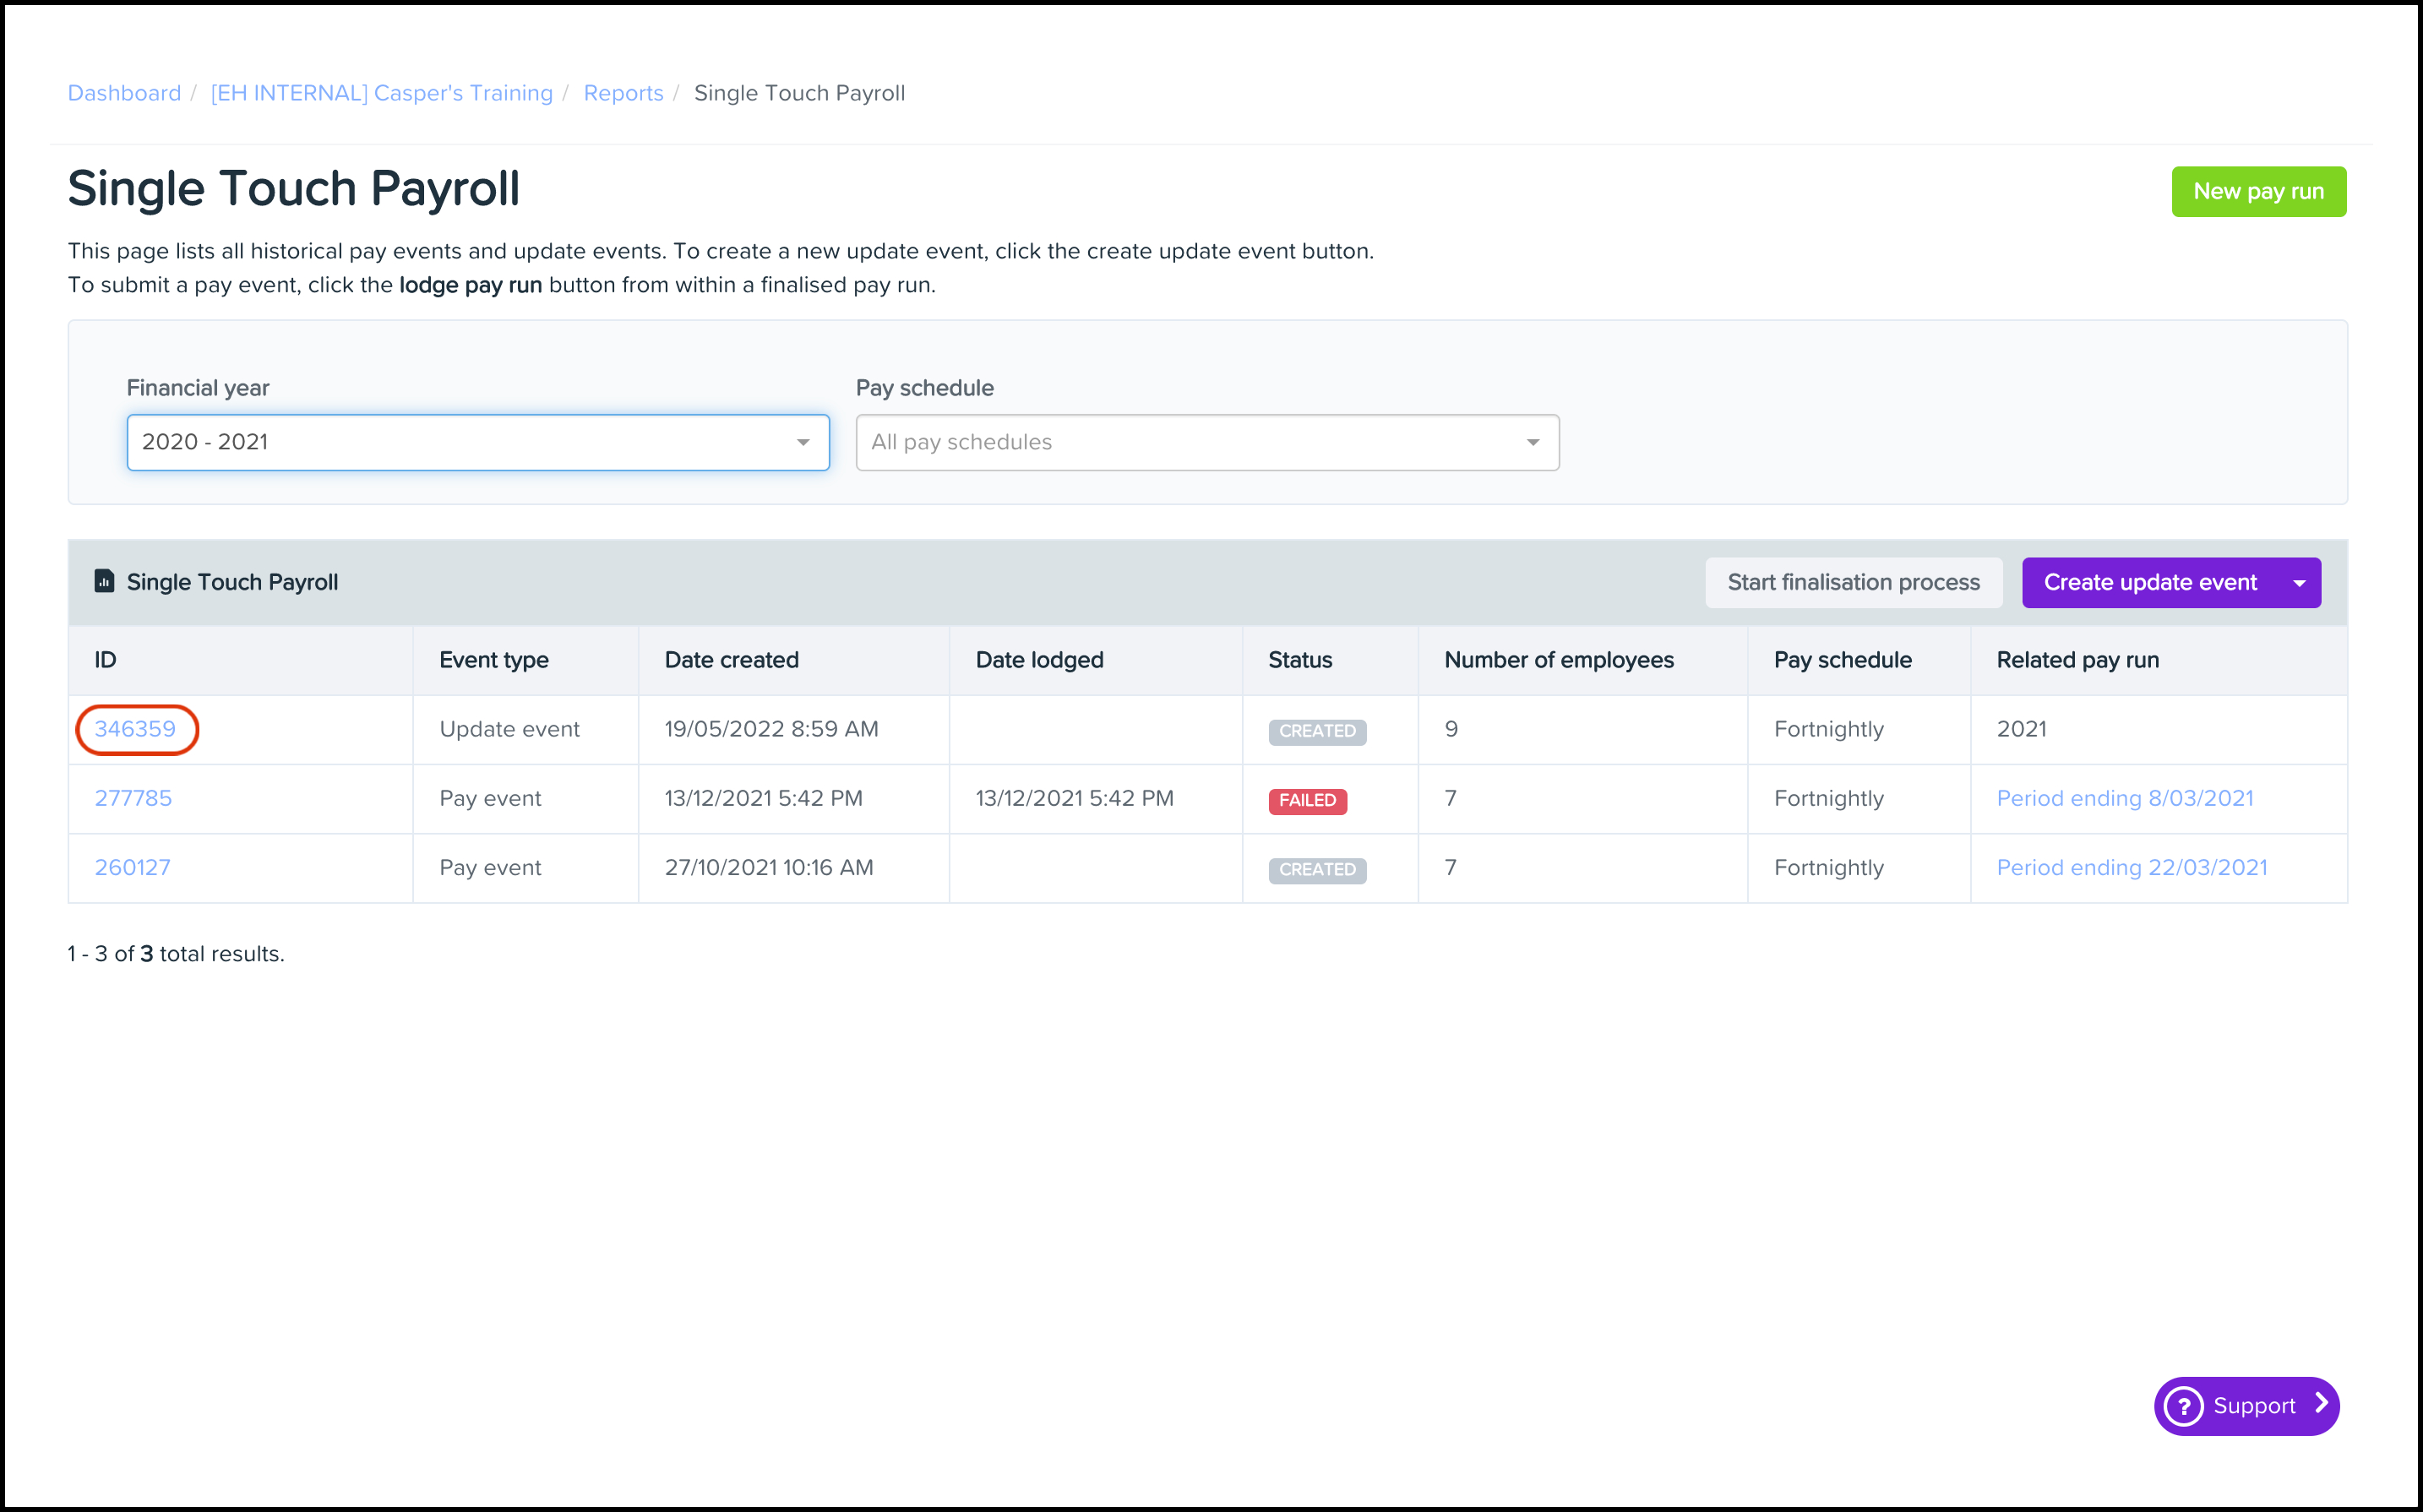Open event ID 346359
The image size is (2423, 1512).
pos(135,729)
